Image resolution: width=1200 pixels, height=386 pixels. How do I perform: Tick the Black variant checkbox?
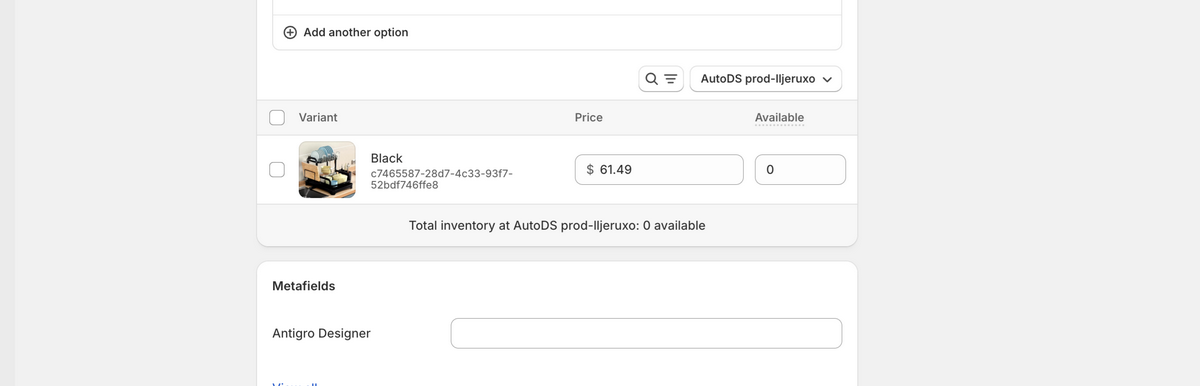278,169
